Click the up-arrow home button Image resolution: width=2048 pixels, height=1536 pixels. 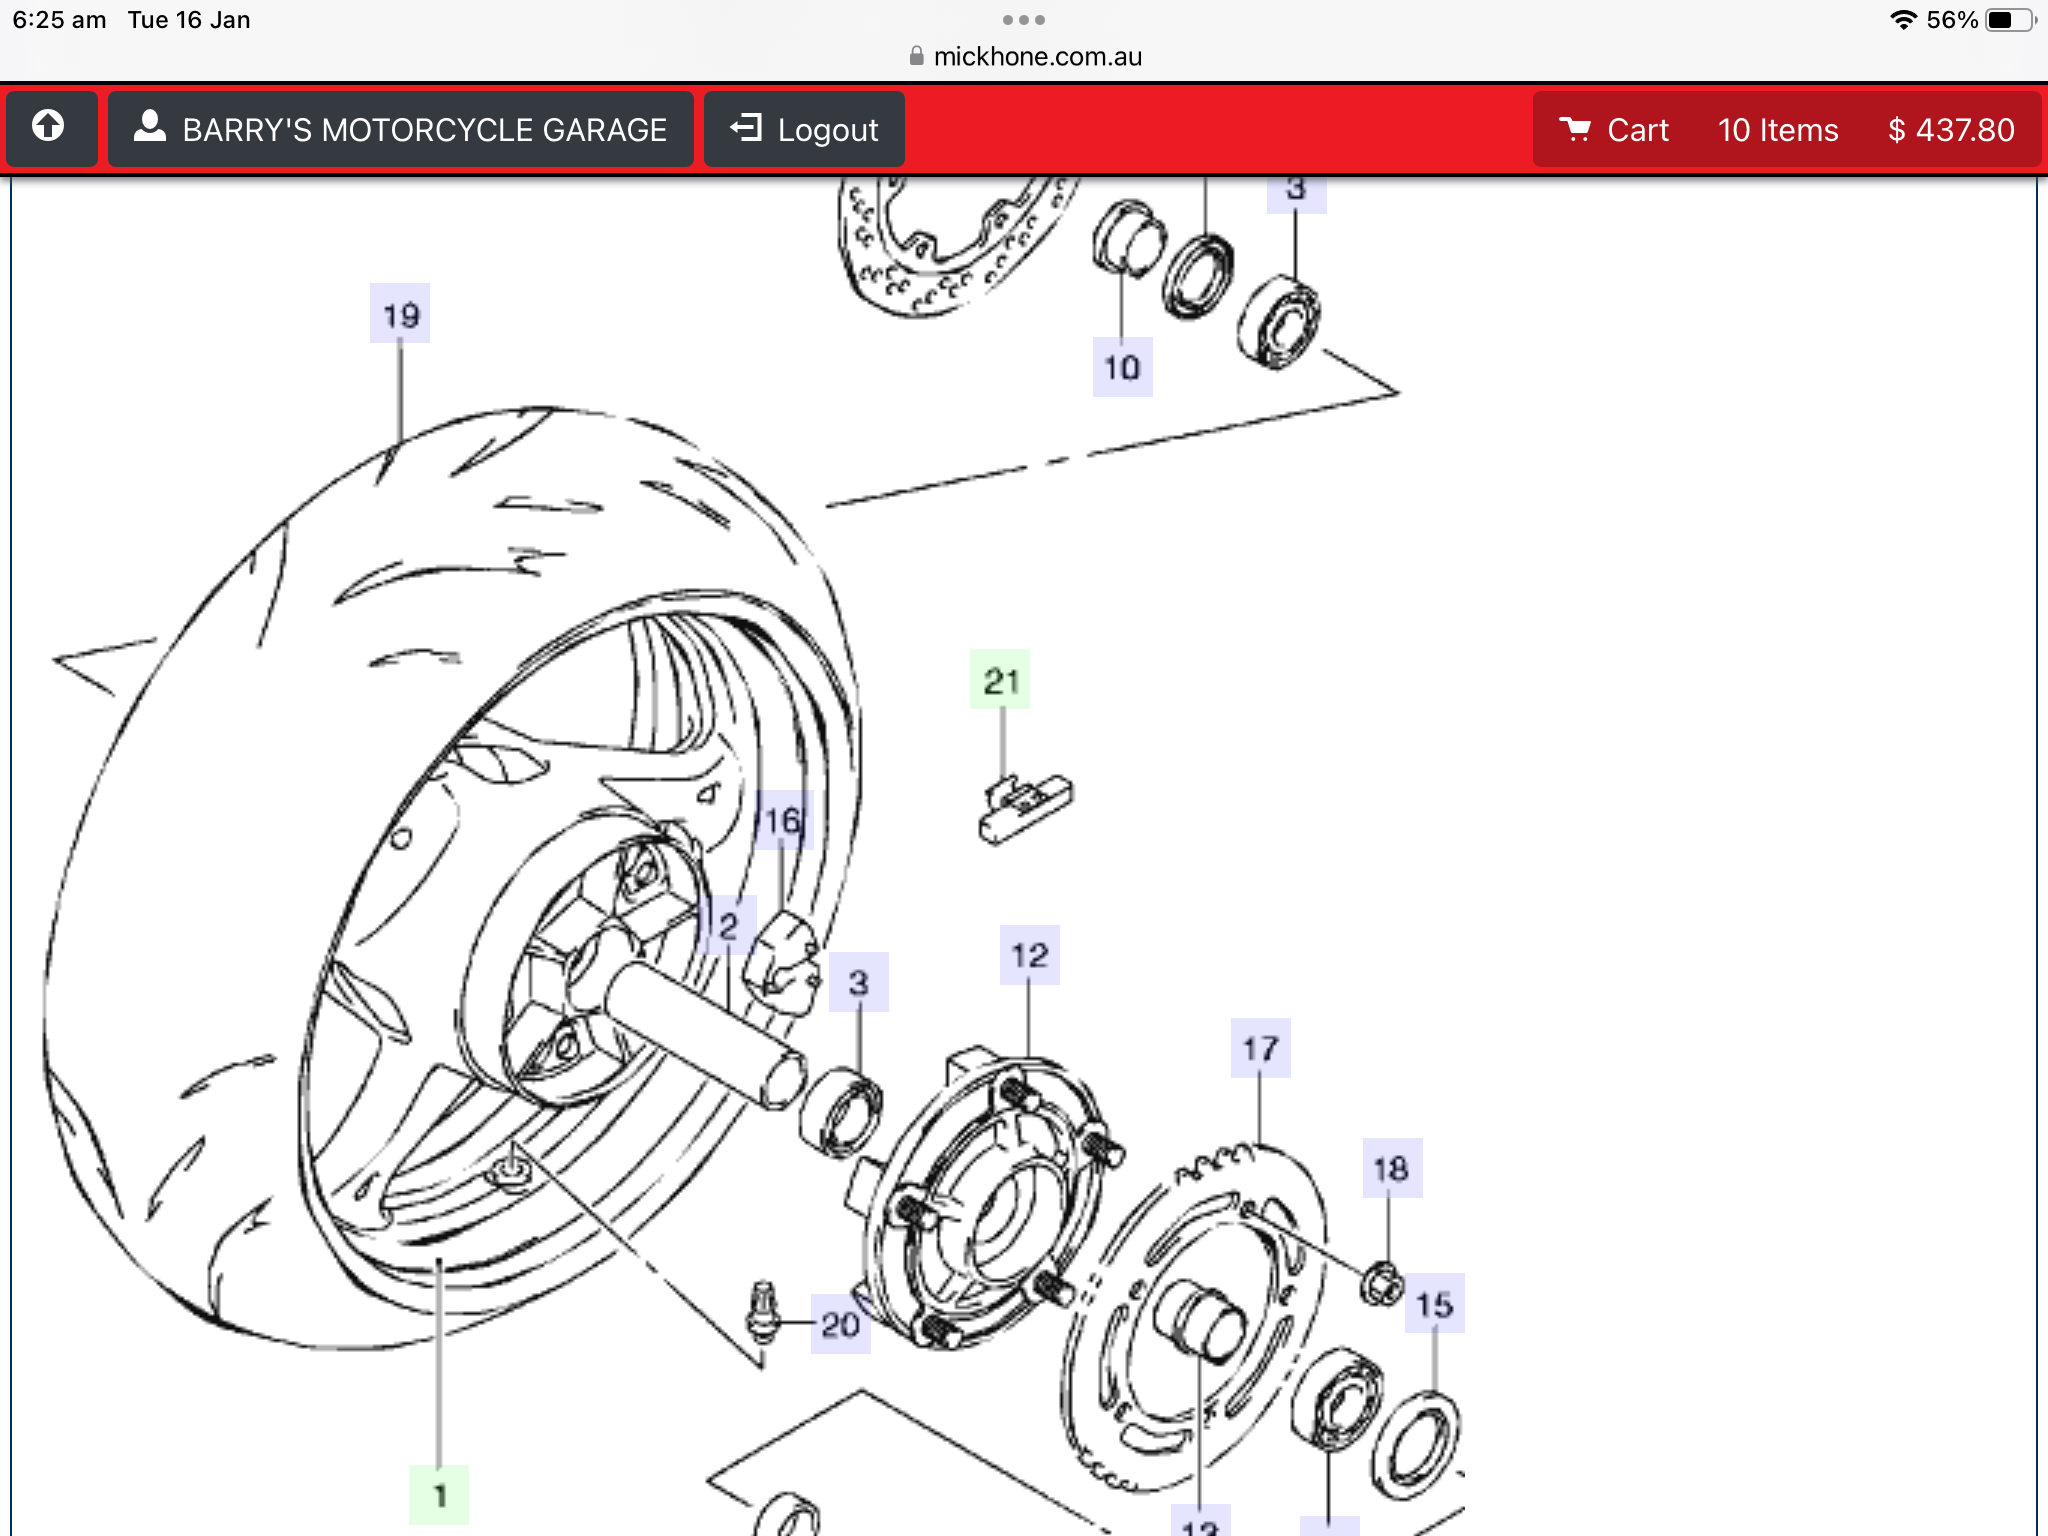tap(50, 129)
